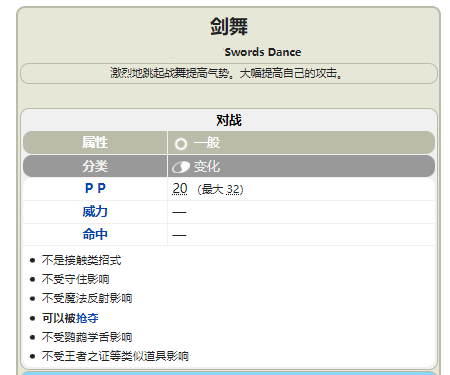Click the PP value 20
The height and width of the screenshot is (375, 450).
180,189
